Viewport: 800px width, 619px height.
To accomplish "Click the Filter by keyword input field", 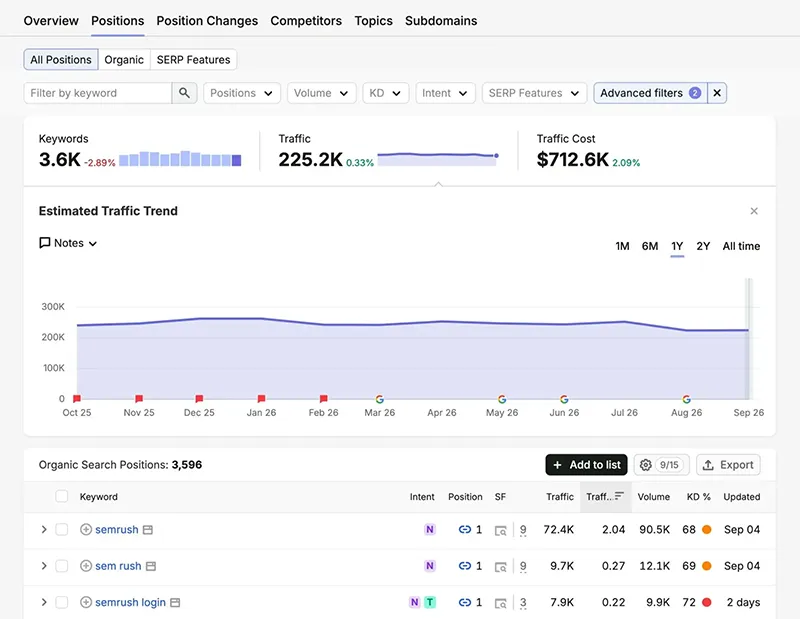I will pyautogui.click(x=97, y=93).
